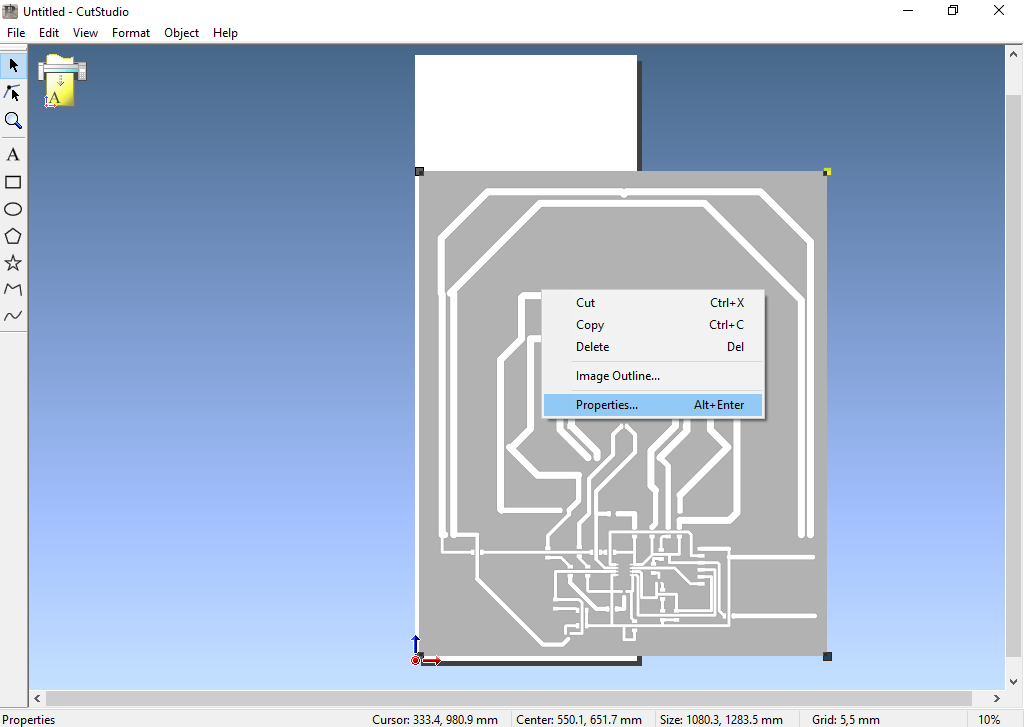Select the arrow selection tool
Screen dimensions: 1024x727
pyautogui.click(x=13, y=65)
